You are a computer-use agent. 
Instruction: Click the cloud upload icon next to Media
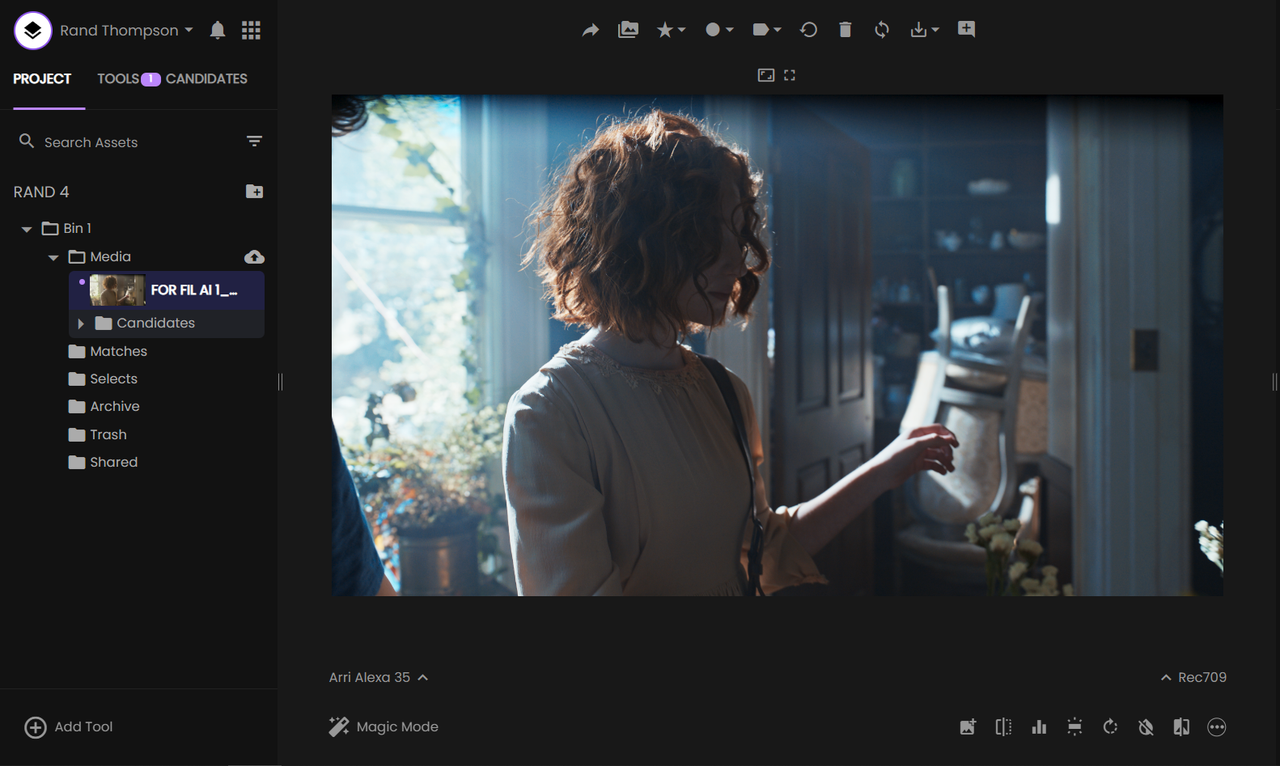coord(254,257)
